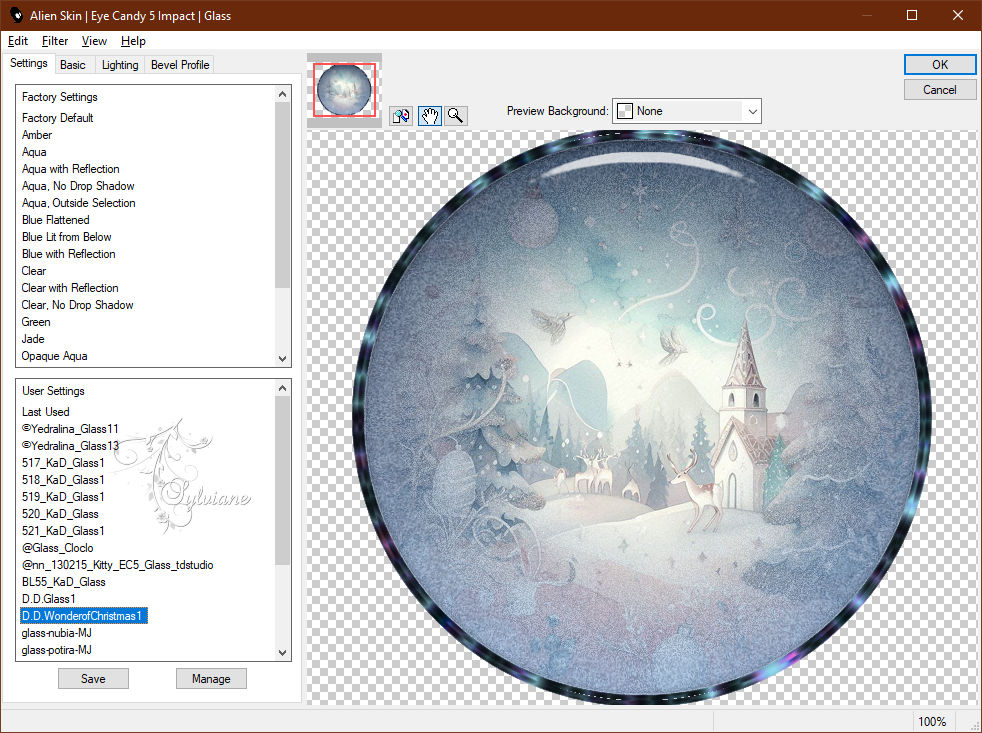Click the navigator preview thumbnail
This screenshot has width=982, height=733.
344,90
